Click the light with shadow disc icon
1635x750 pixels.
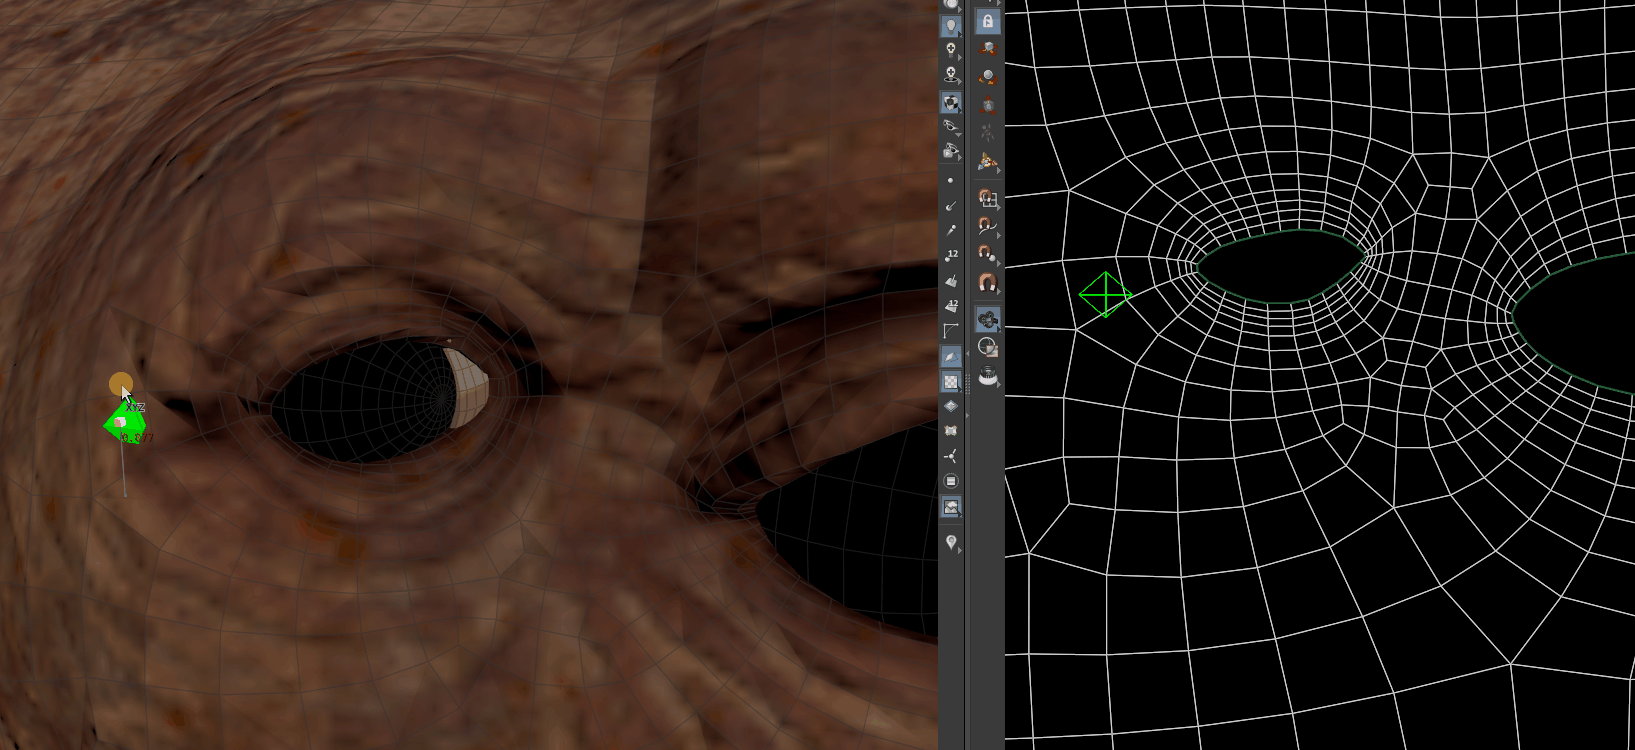[951, 75]
